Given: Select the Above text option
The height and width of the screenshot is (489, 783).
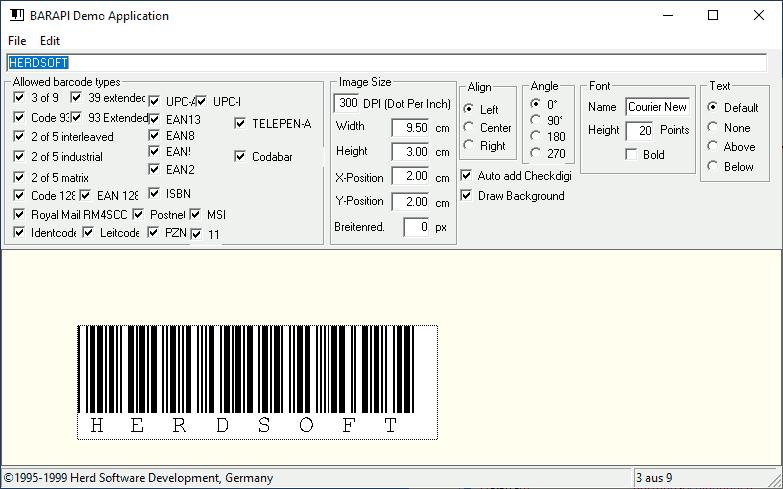Looking at the screenshot, I should tap(713, 146).
